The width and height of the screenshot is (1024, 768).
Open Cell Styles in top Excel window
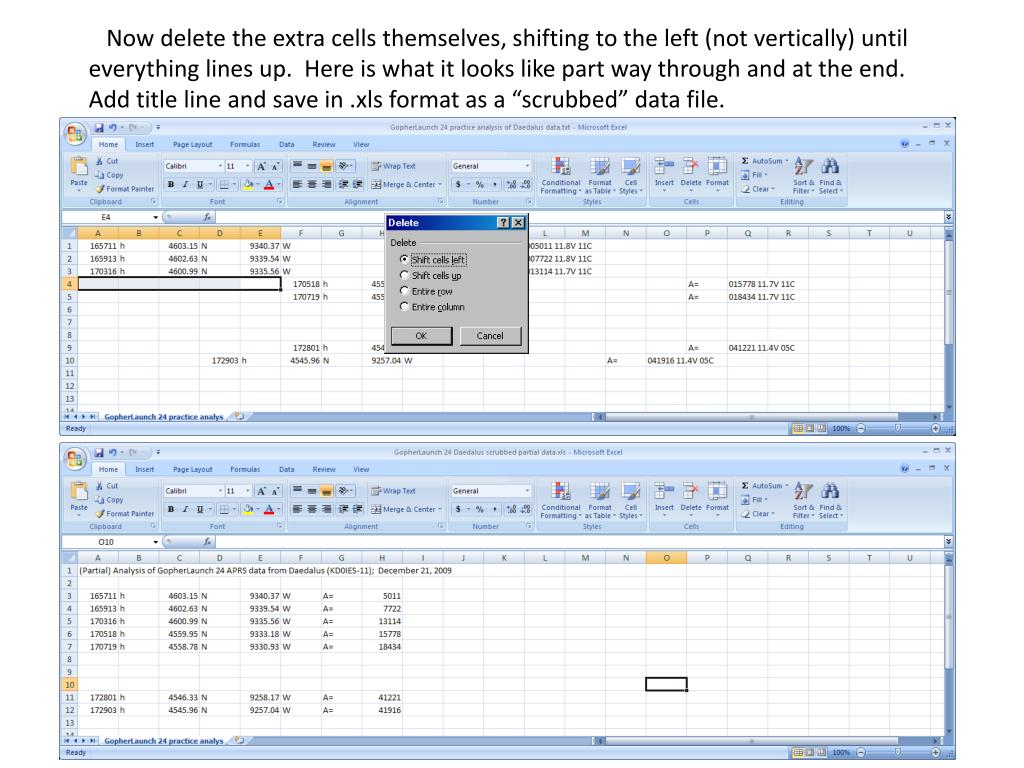coord(631,175)
